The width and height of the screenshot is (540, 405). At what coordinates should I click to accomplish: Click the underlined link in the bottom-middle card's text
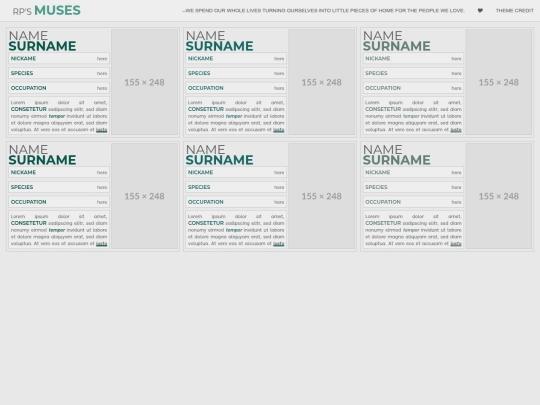click(279, 244)
